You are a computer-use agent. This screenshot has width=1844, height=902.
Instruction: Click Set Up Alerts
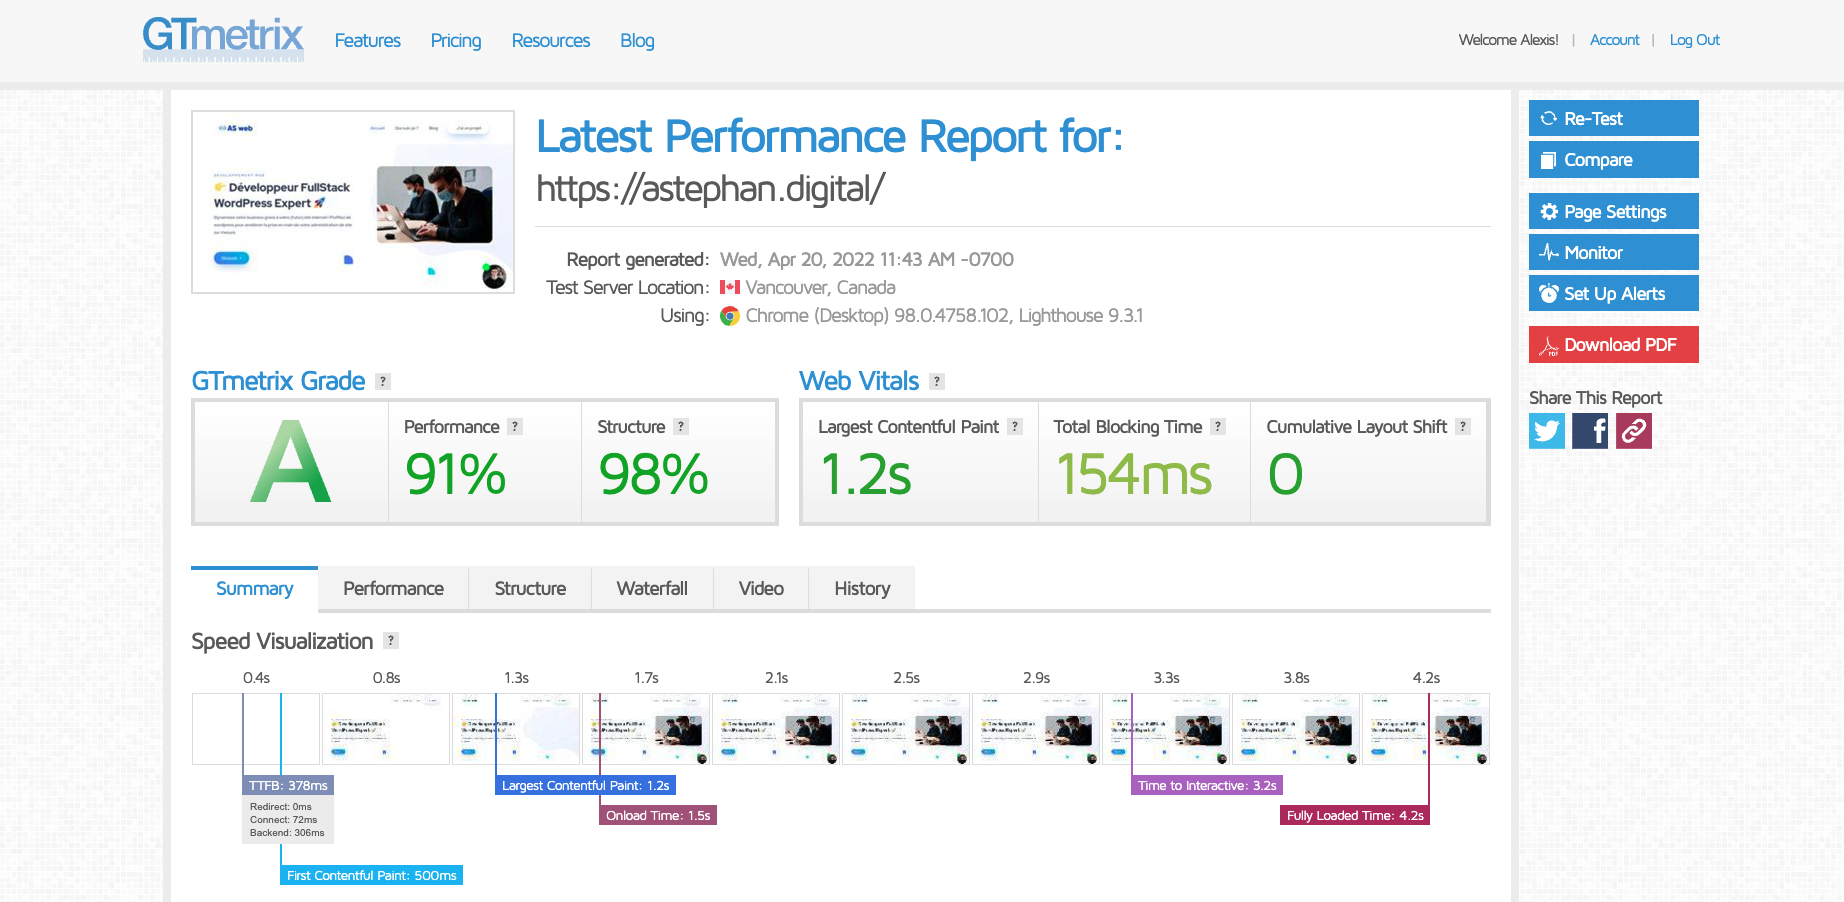click(x=1614, y=293)
